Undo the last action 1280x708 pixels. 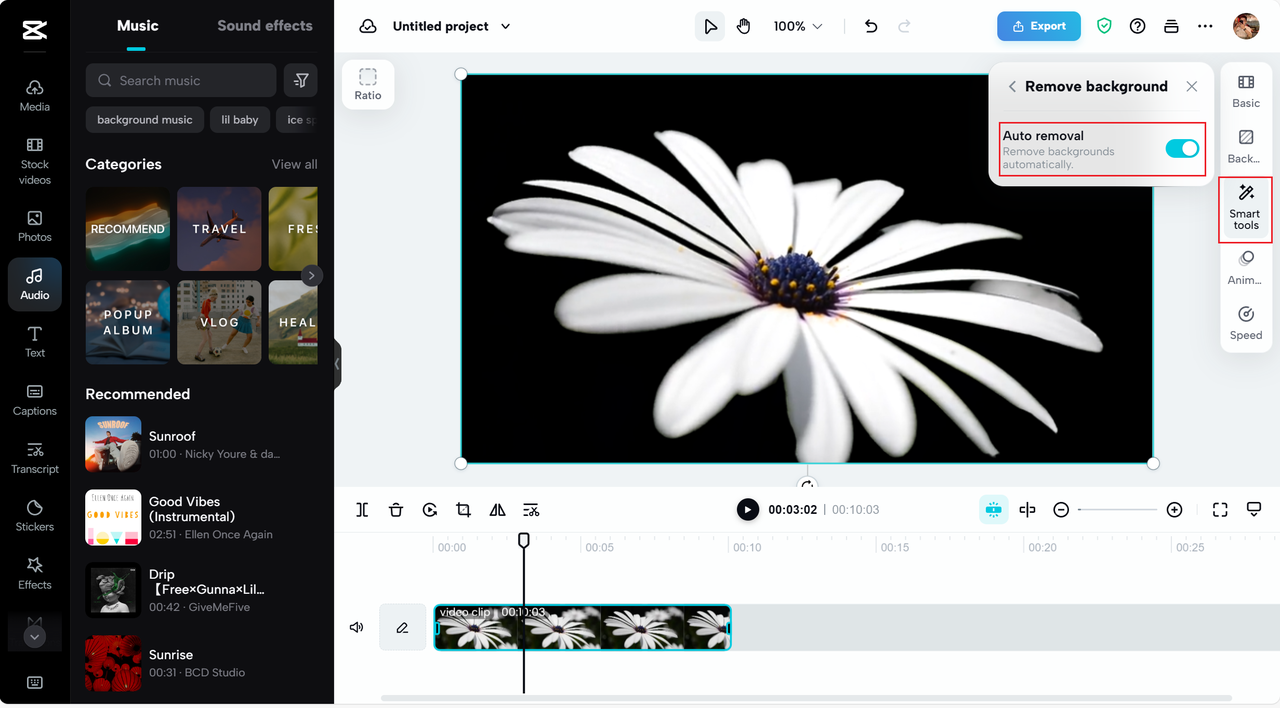[871, 26]
